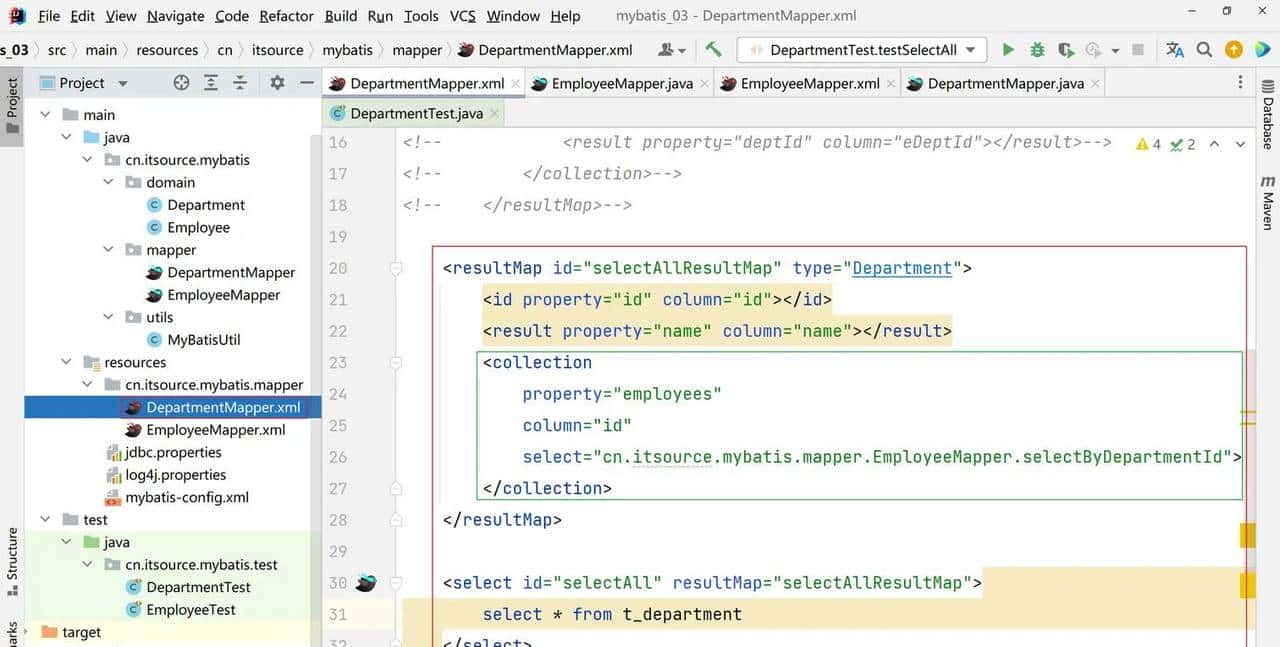Image resolution: width=1280 pixels, height=647 pixels.
Task: Locate current file with crosshair icon
Action: pos(181,83)
